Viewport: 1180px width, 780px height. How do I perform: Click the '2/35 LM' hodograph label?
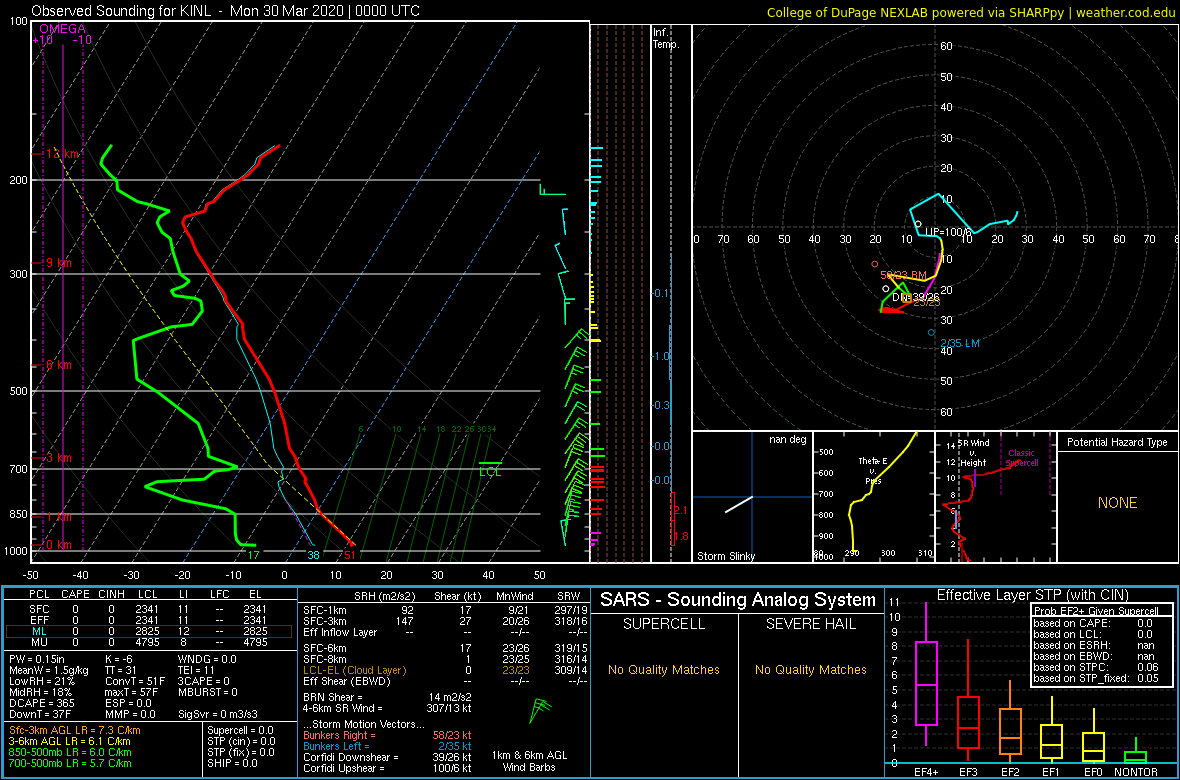pyautogui.click(x=960, y=343)
